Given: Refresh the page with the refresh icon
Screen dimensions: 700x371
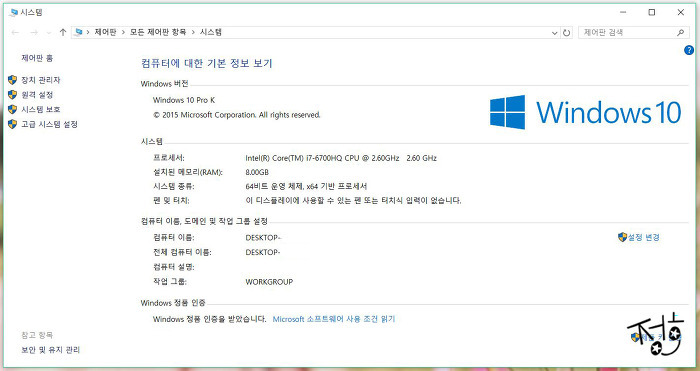Looking at the screenshot, I should [567, 33].
